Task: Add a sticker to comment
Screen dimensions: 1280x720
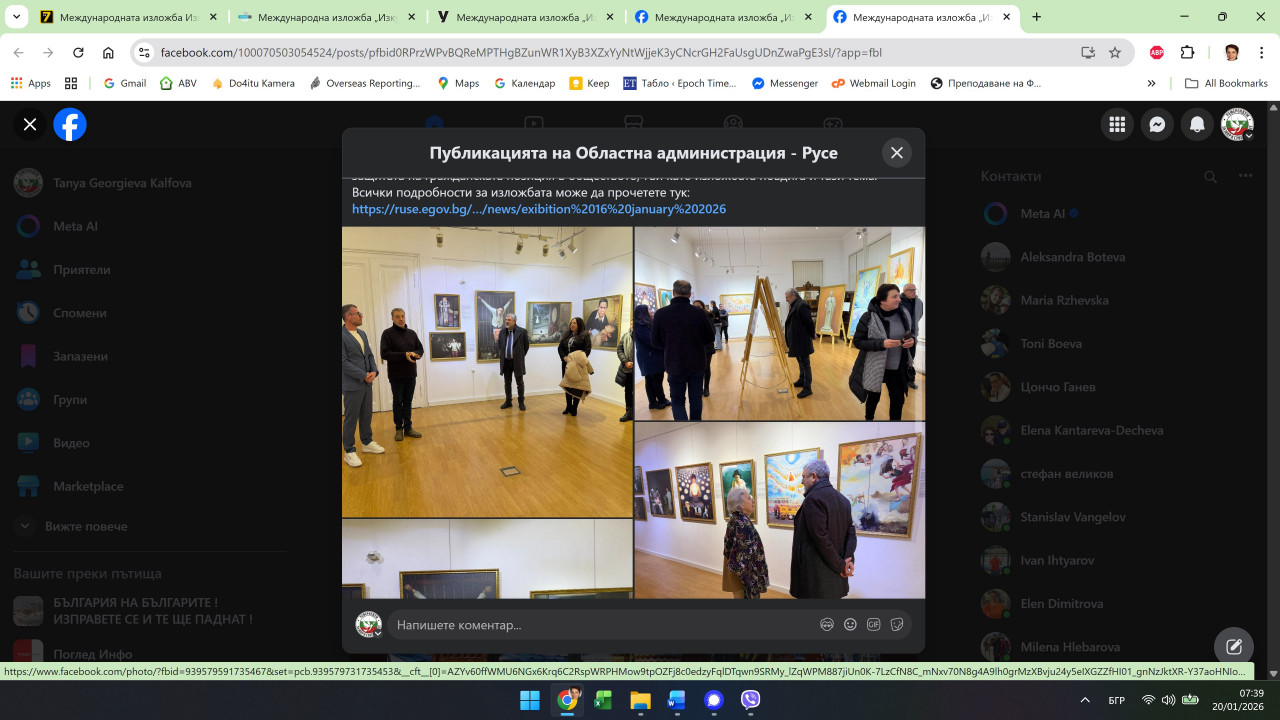Action: (x=897, y=624)
